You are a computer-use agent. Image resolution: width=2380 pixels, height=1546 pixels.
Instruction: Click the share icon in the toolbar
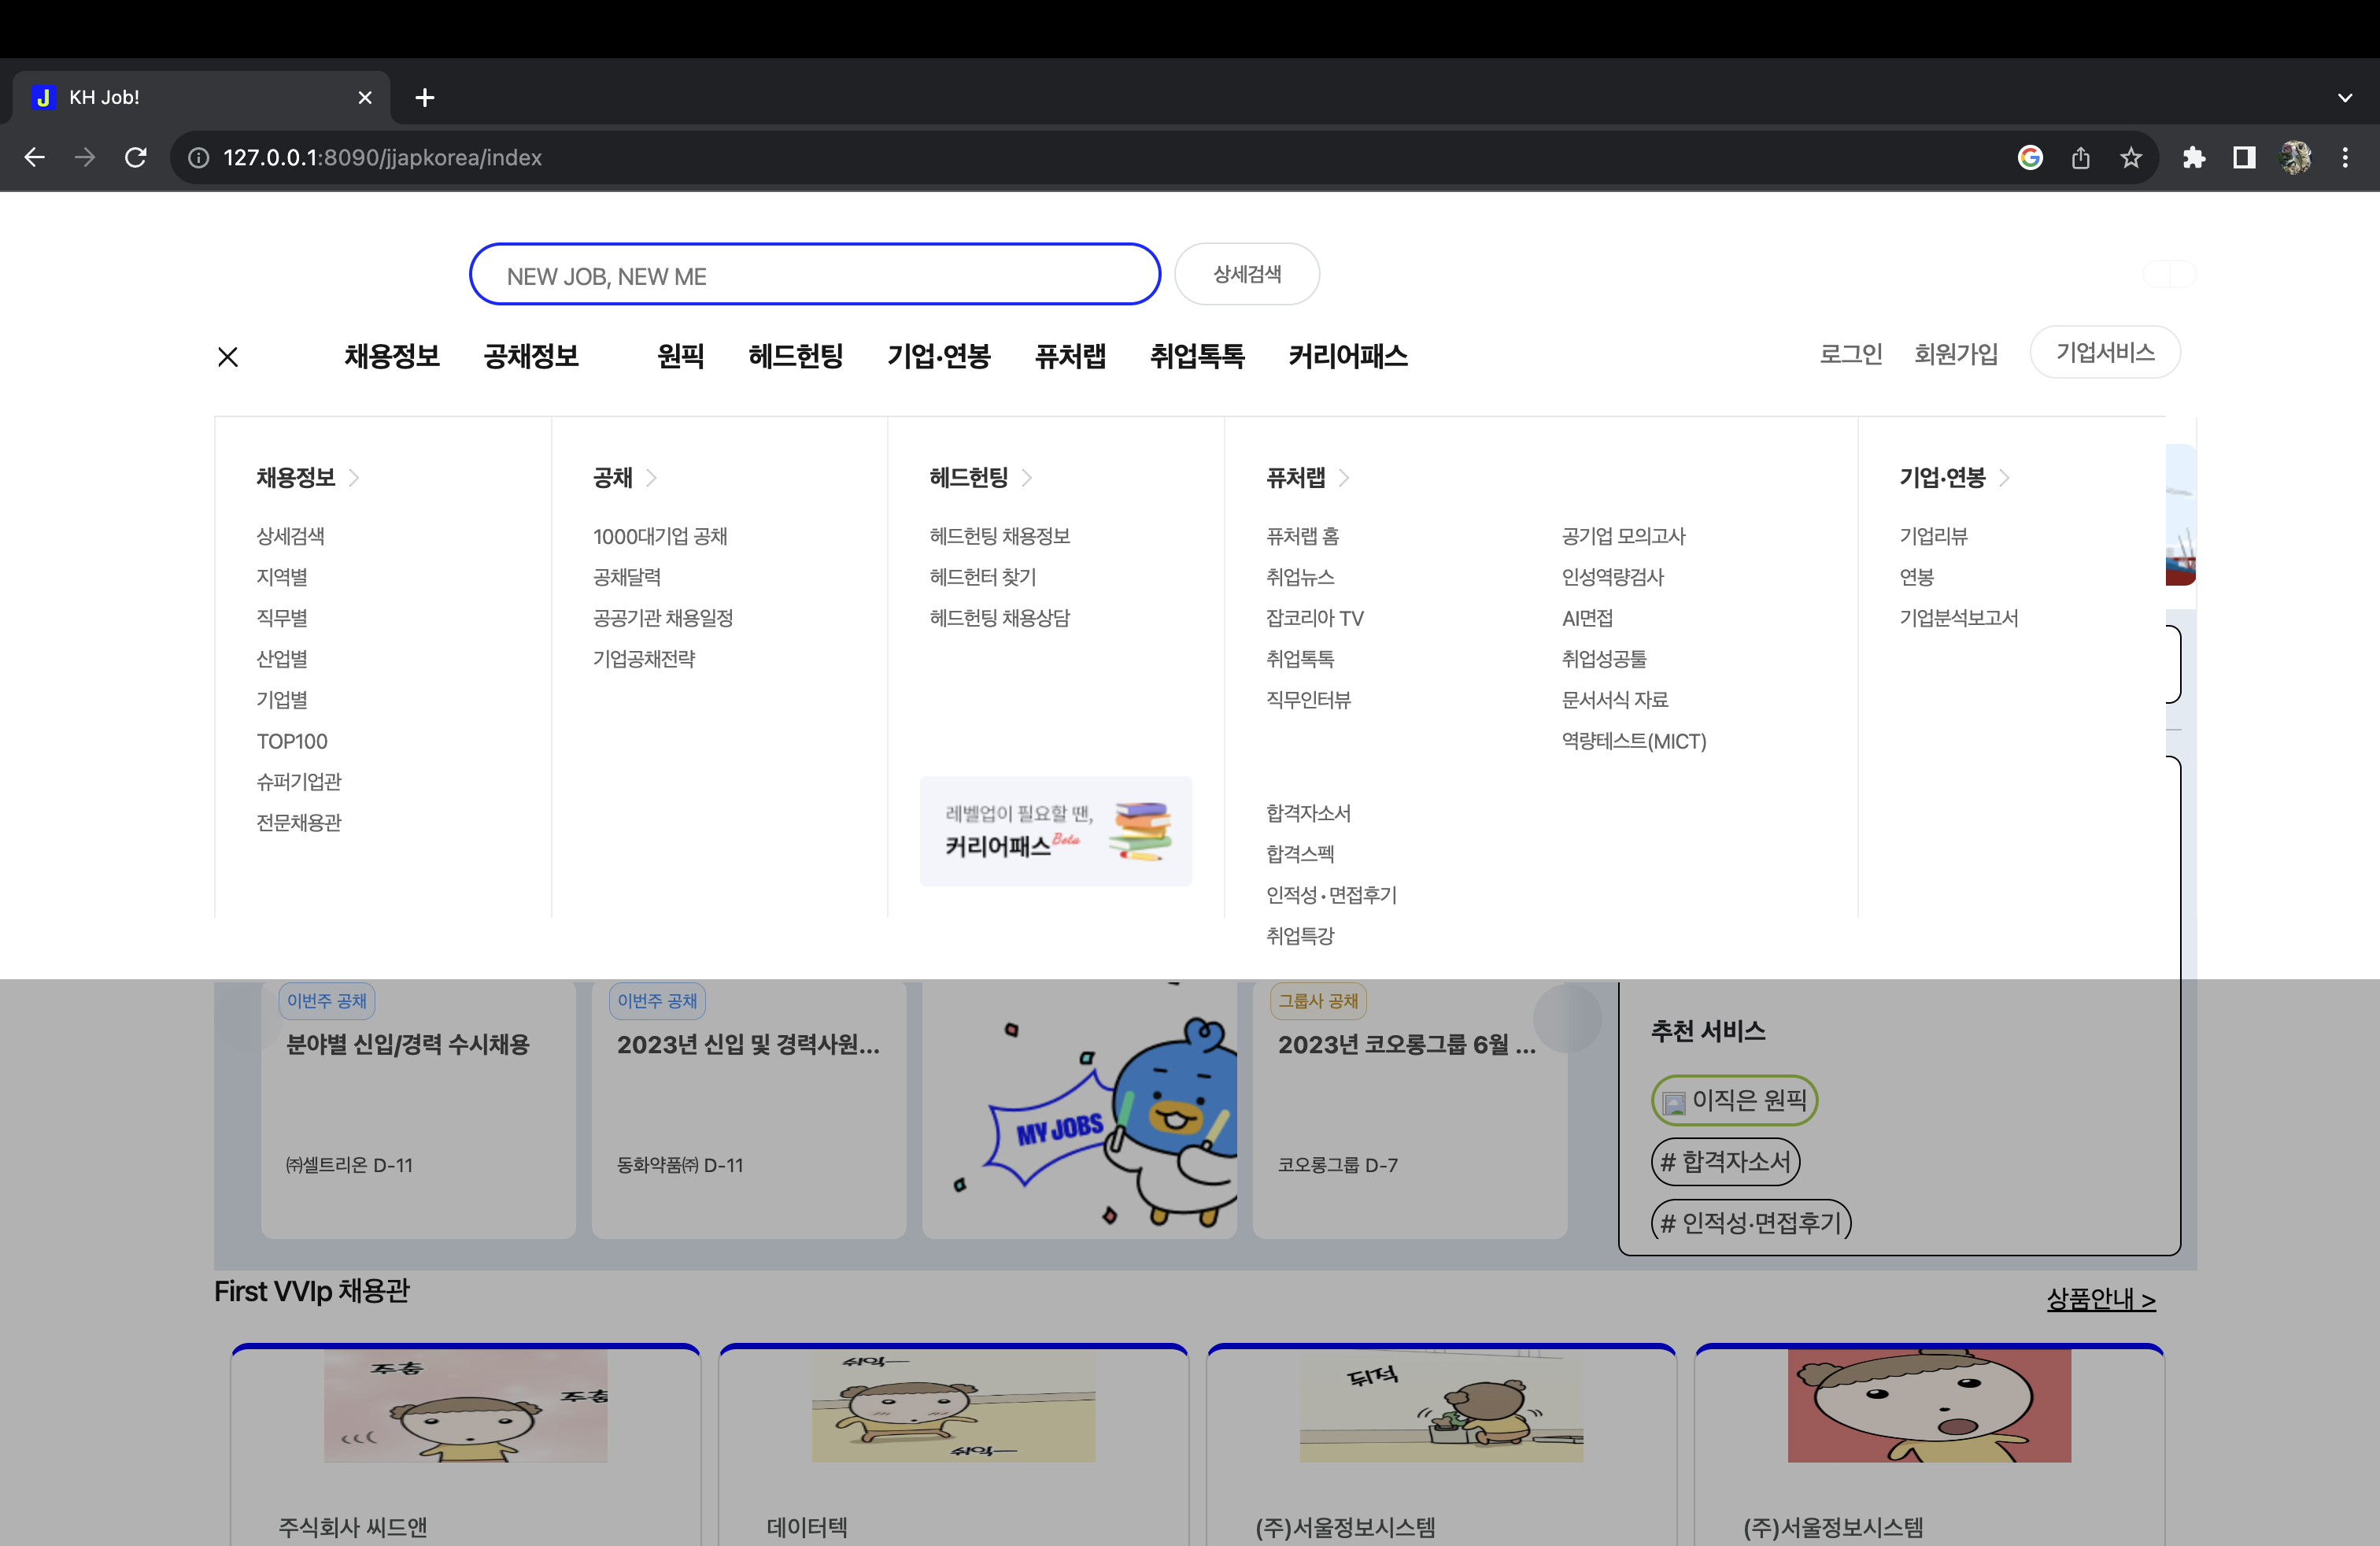(2081, 157)
